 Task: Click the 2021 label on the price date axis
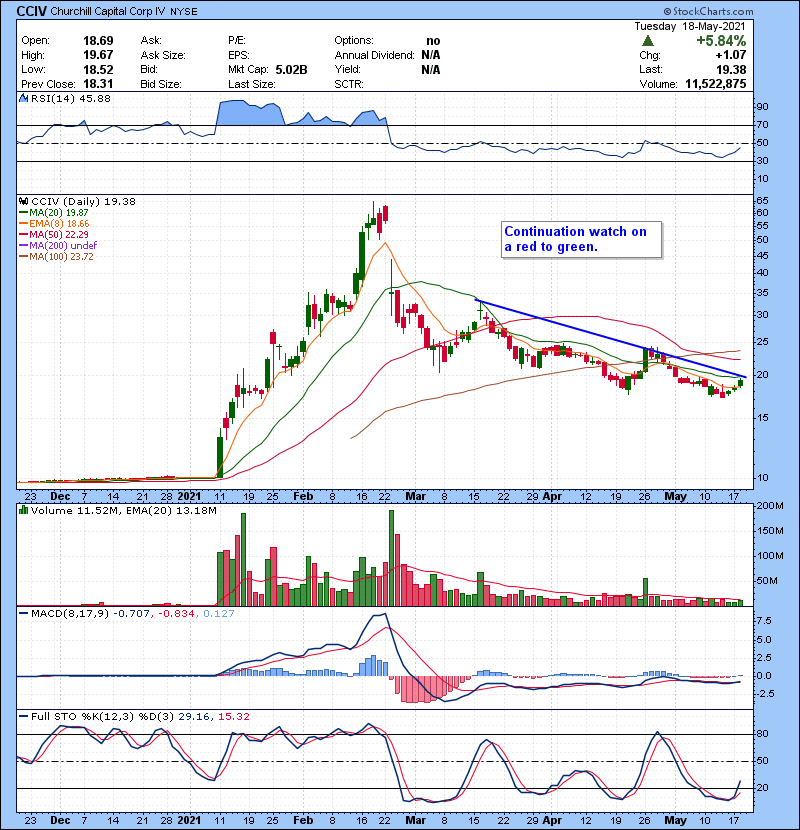(189, 497)
